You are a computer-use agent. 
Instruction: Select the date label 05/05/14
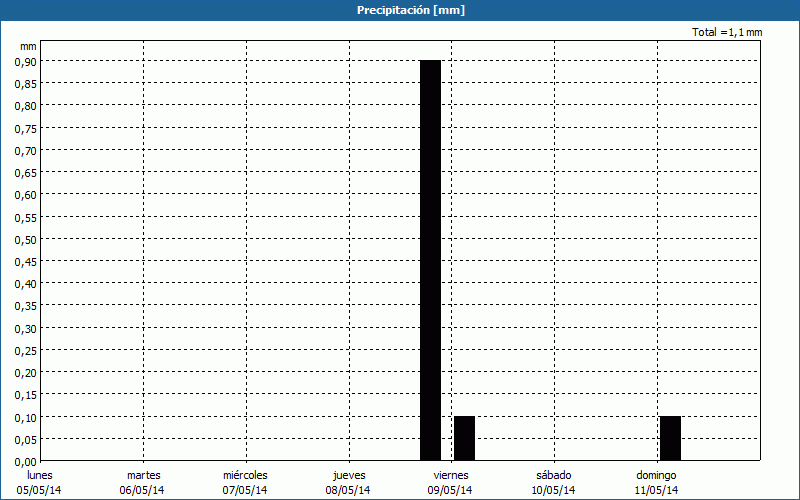39,490
